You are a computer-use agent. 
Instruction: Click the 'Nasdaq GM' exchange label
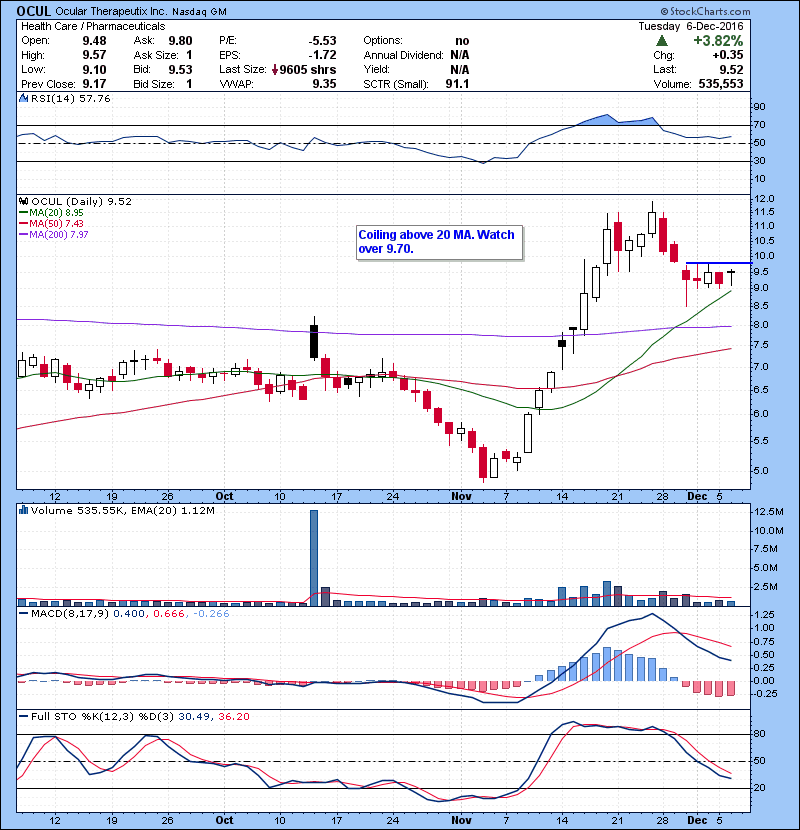coord(200,11)
